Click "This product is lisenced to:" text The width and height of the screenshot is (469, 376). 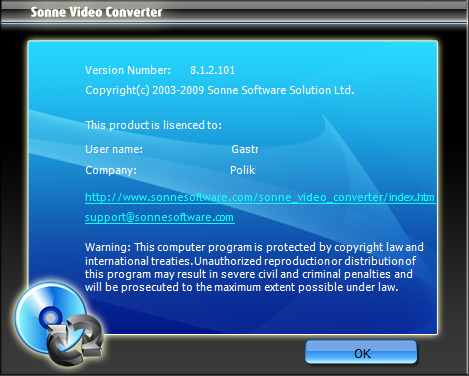[x=153, y=125]
